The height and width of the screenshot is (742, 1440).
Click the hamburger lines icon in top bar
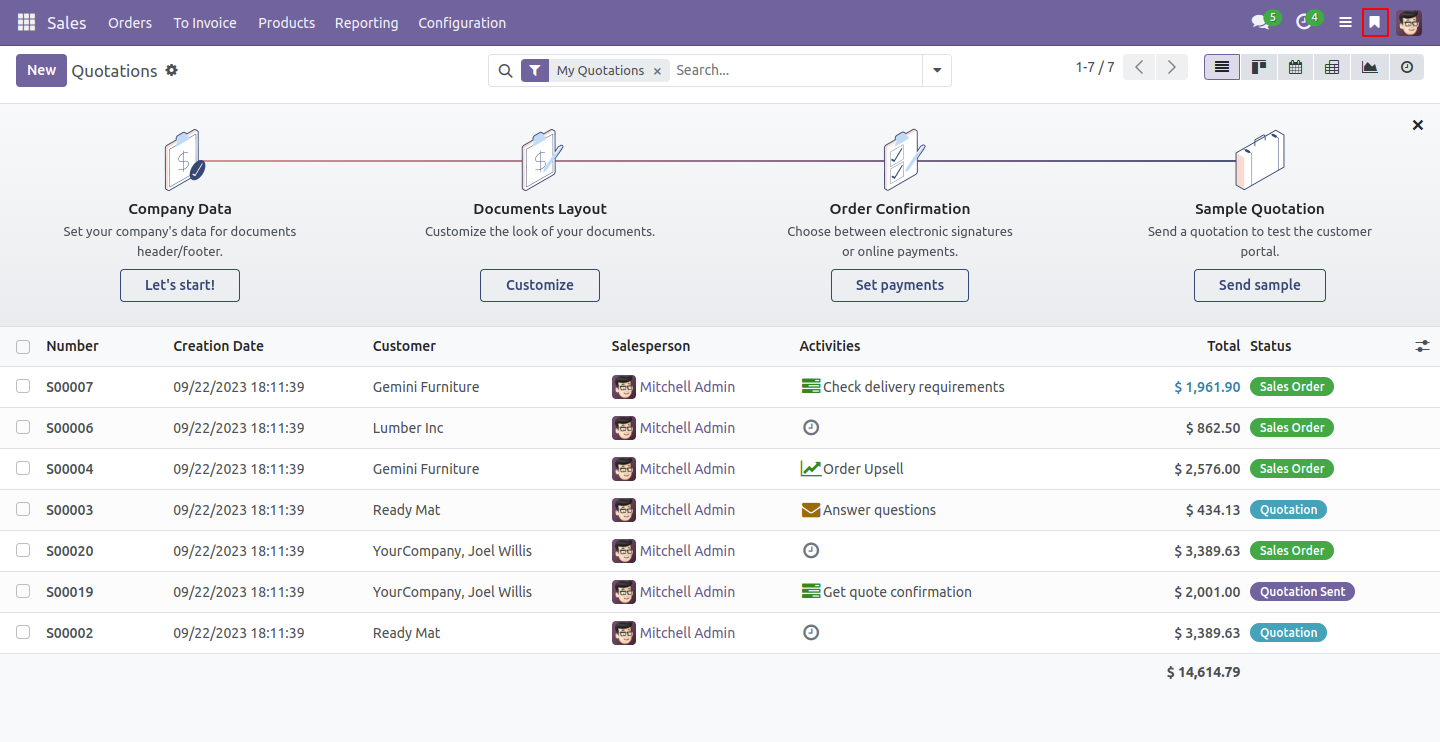(x=1346, y=22)
